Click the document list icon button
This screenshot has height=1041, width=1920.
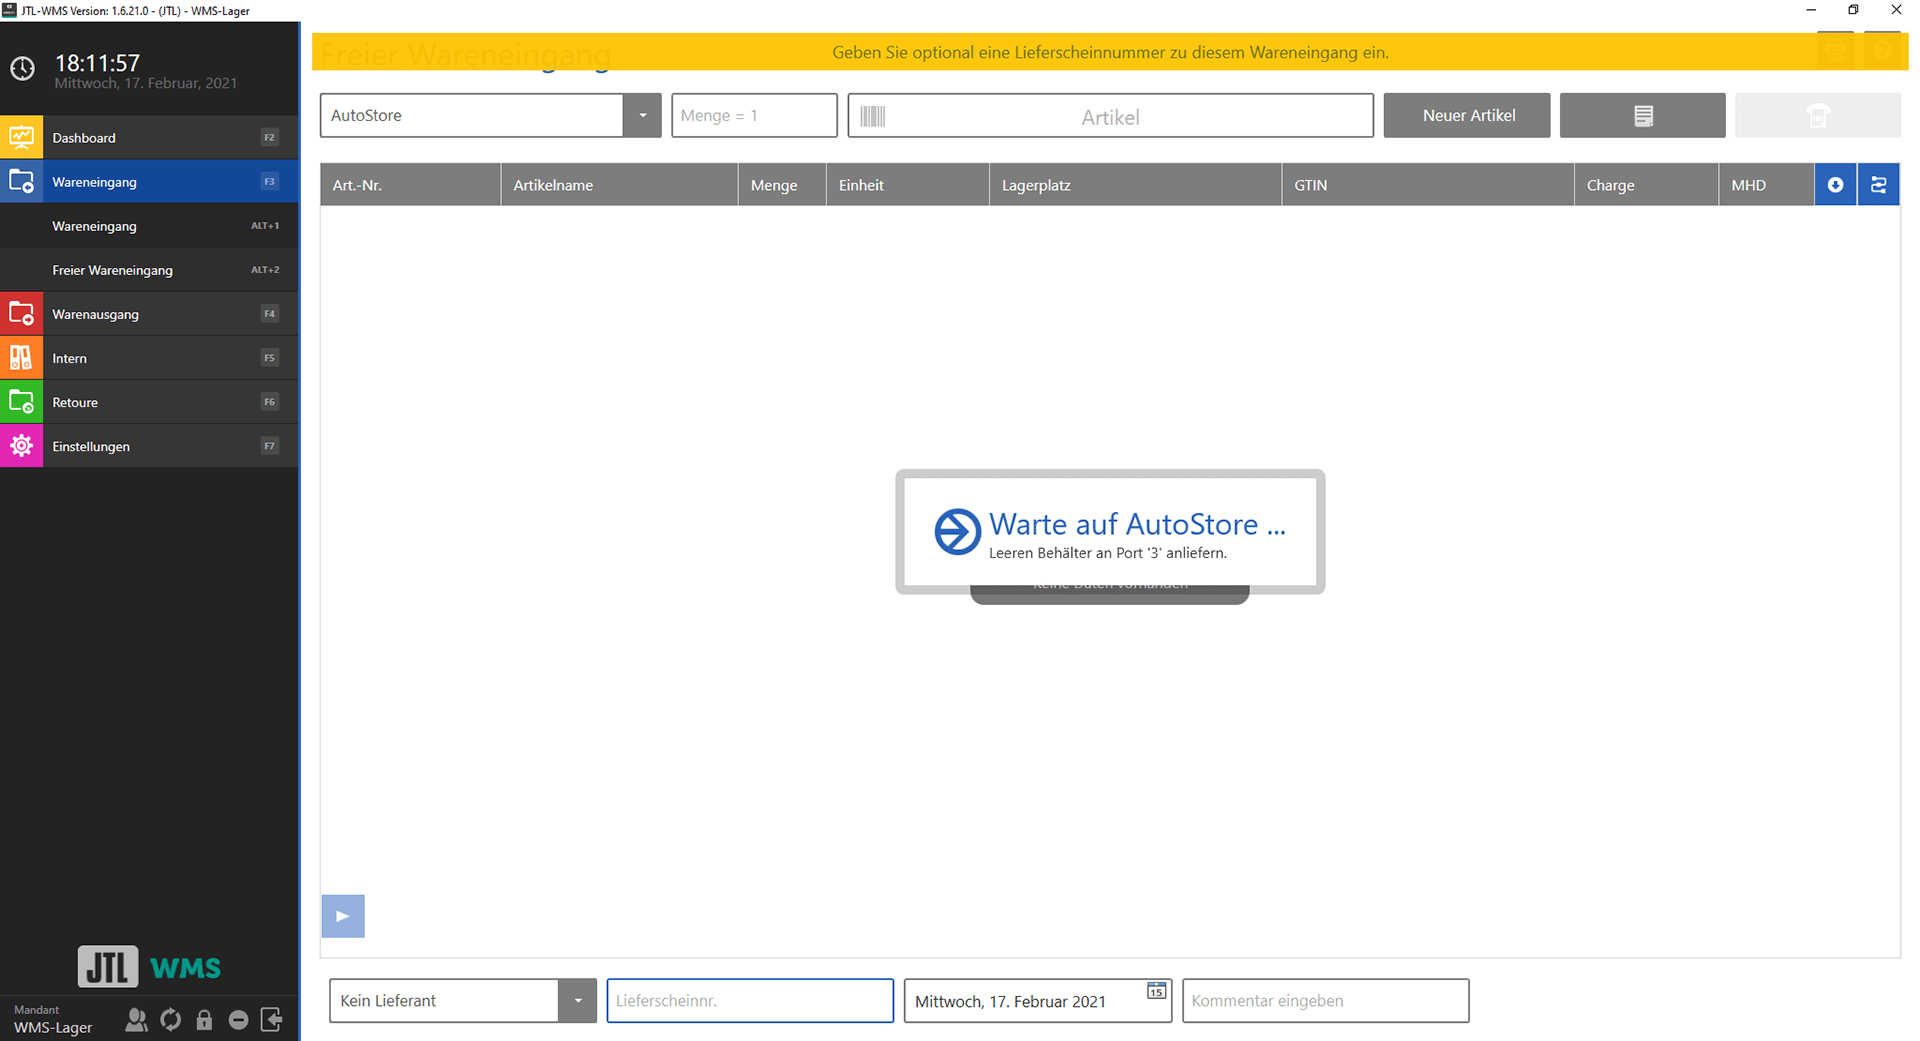point(1642,116)
